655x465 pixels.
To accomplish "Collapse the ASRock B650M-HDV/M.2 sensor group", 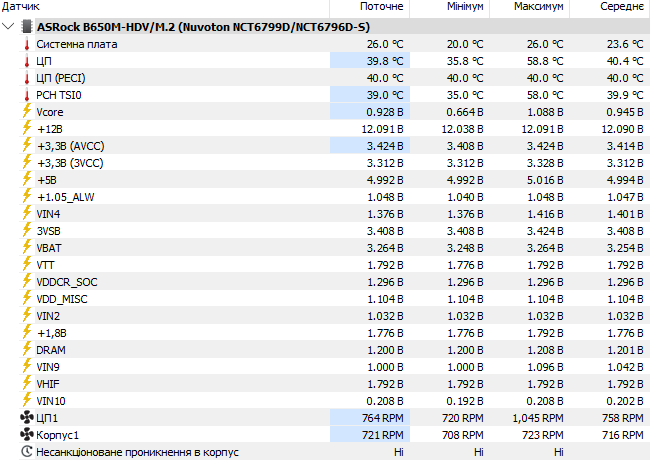I will [8, 27].
